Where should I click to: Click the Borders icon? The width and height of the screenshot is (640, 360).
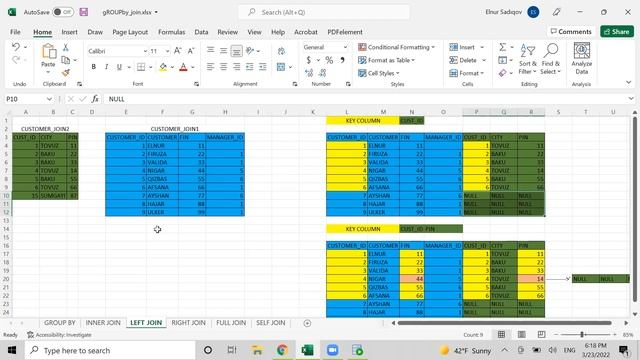point(141,67)
